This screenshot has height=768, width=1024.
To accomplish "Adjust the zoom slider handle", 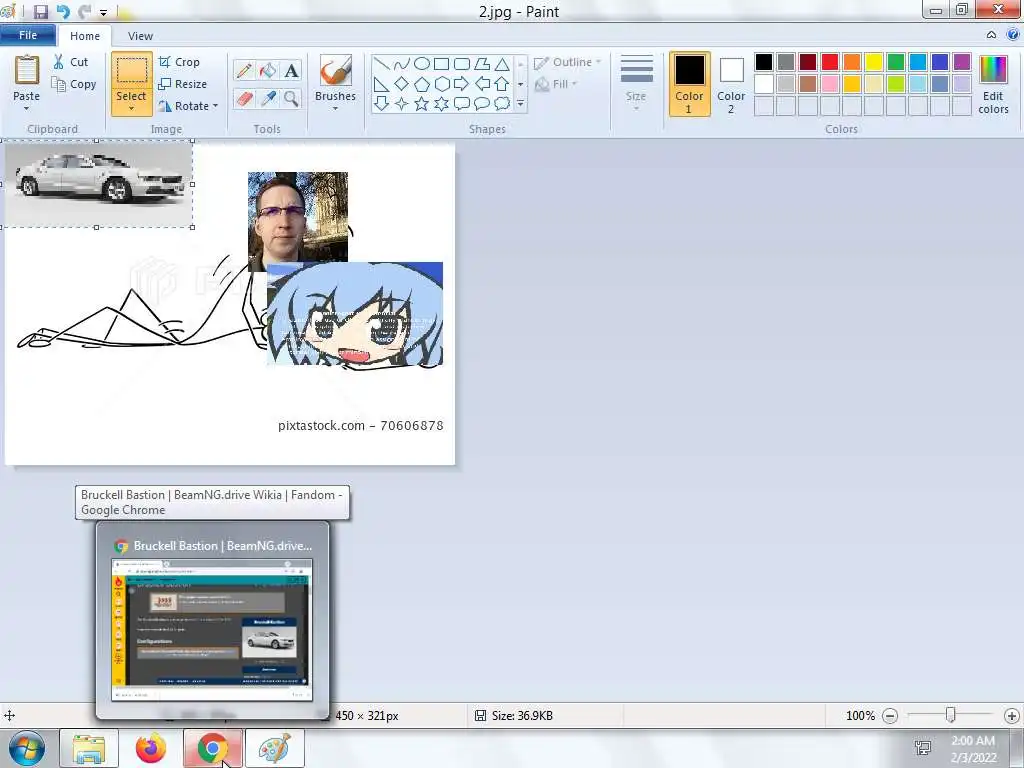I will pyautogui.click(x=951, y=715).
